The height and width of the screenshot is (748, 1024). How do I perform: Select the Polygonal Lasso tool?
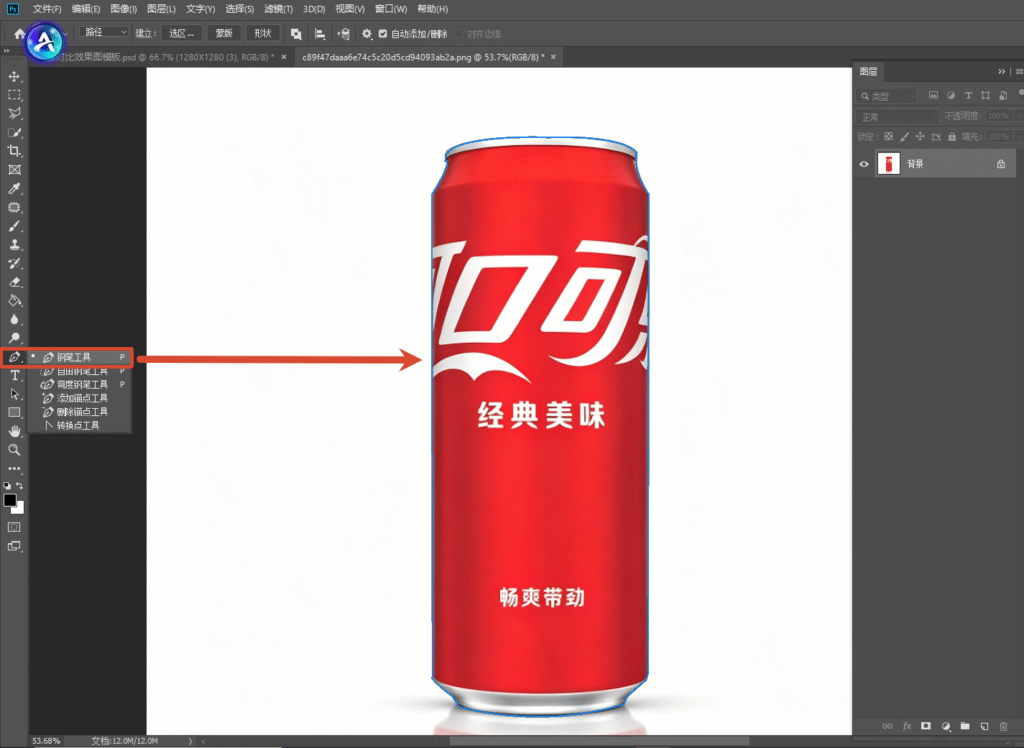click(x=14, y=113)
